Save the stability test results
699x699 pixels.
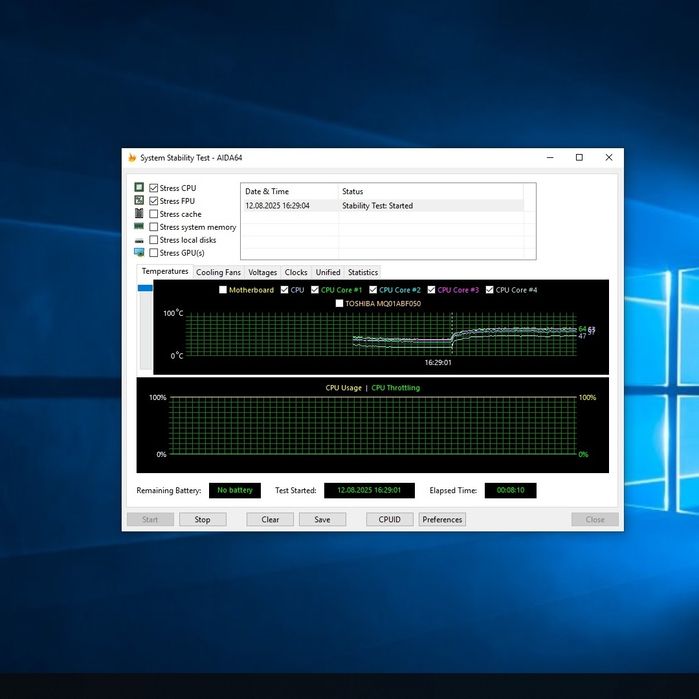322,519
